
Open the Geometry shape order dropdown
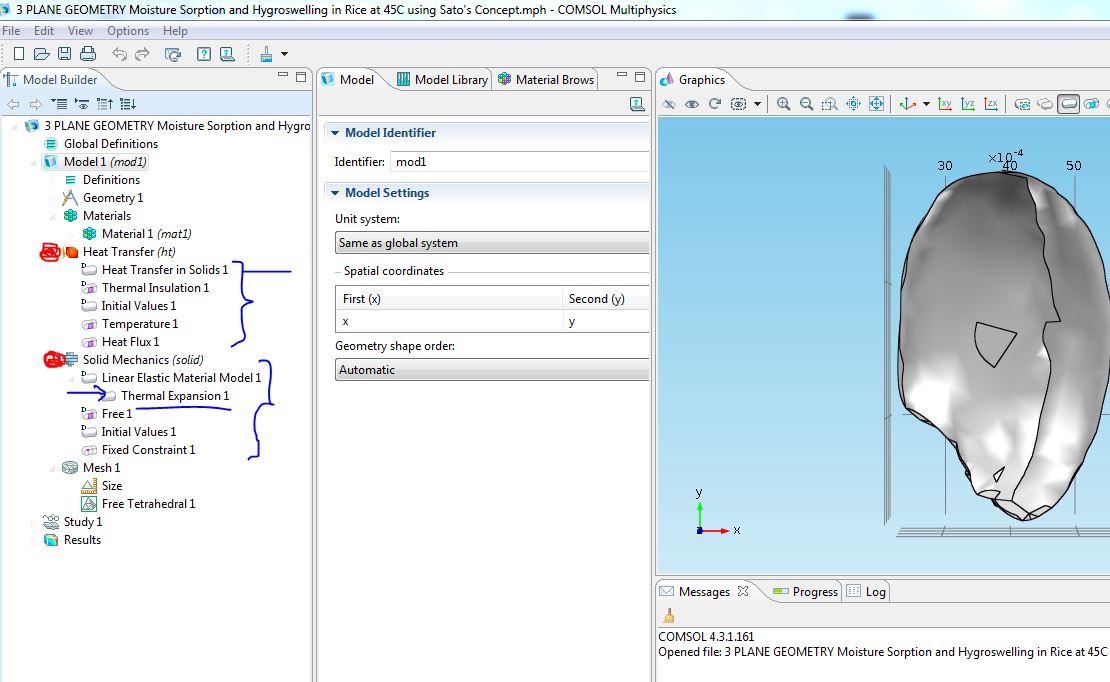(492, 370)
